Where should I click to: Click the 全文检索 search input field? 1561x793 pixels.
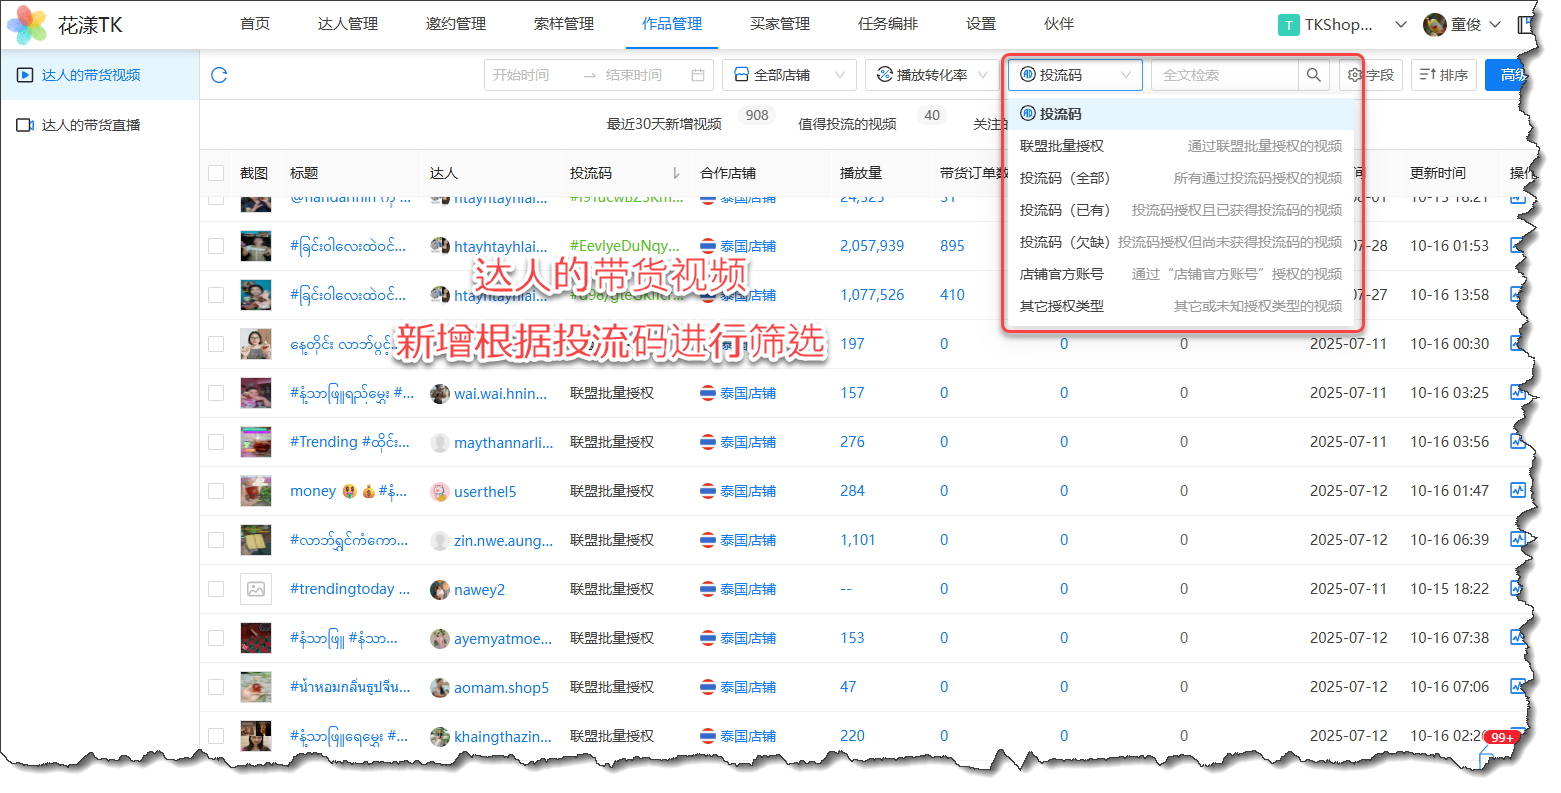coord(1225,75)
